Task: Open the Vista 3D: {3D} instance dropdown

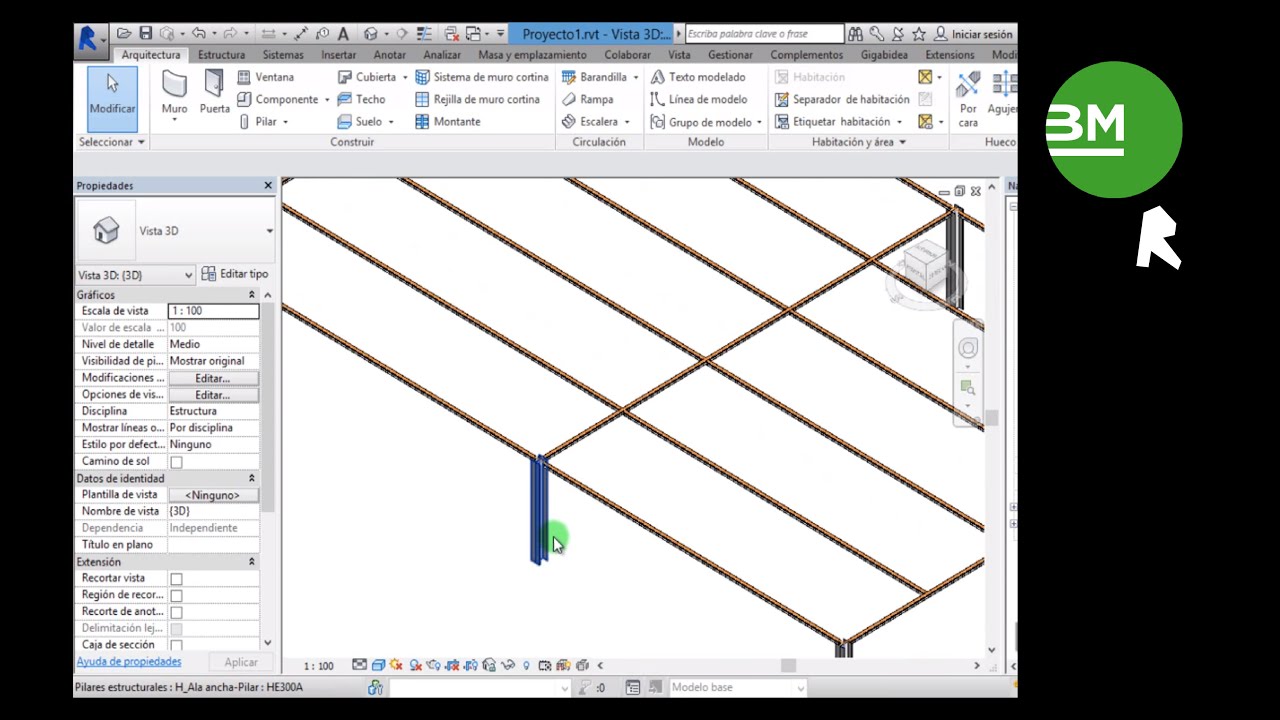Action: 135,275
